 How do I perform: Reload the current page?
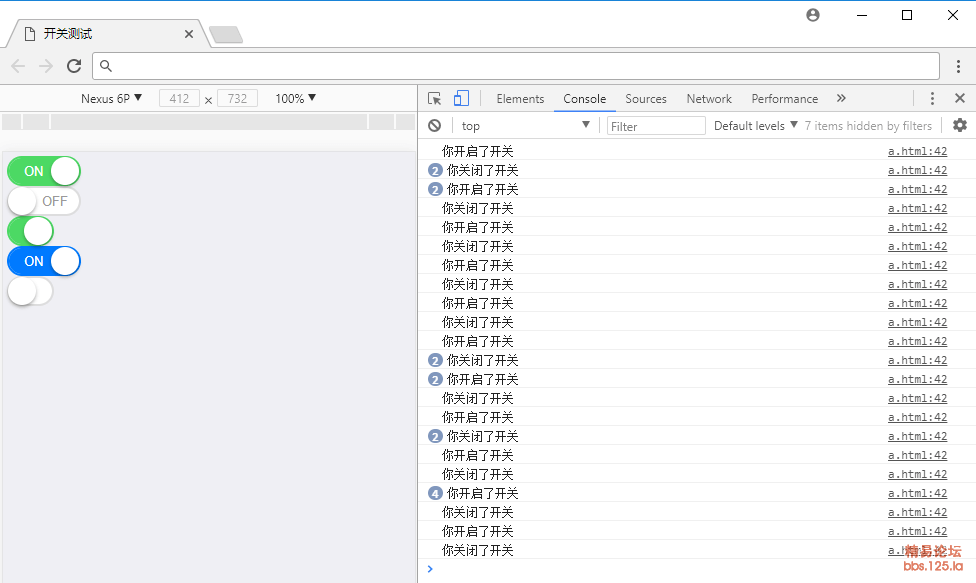coord(73,66)
